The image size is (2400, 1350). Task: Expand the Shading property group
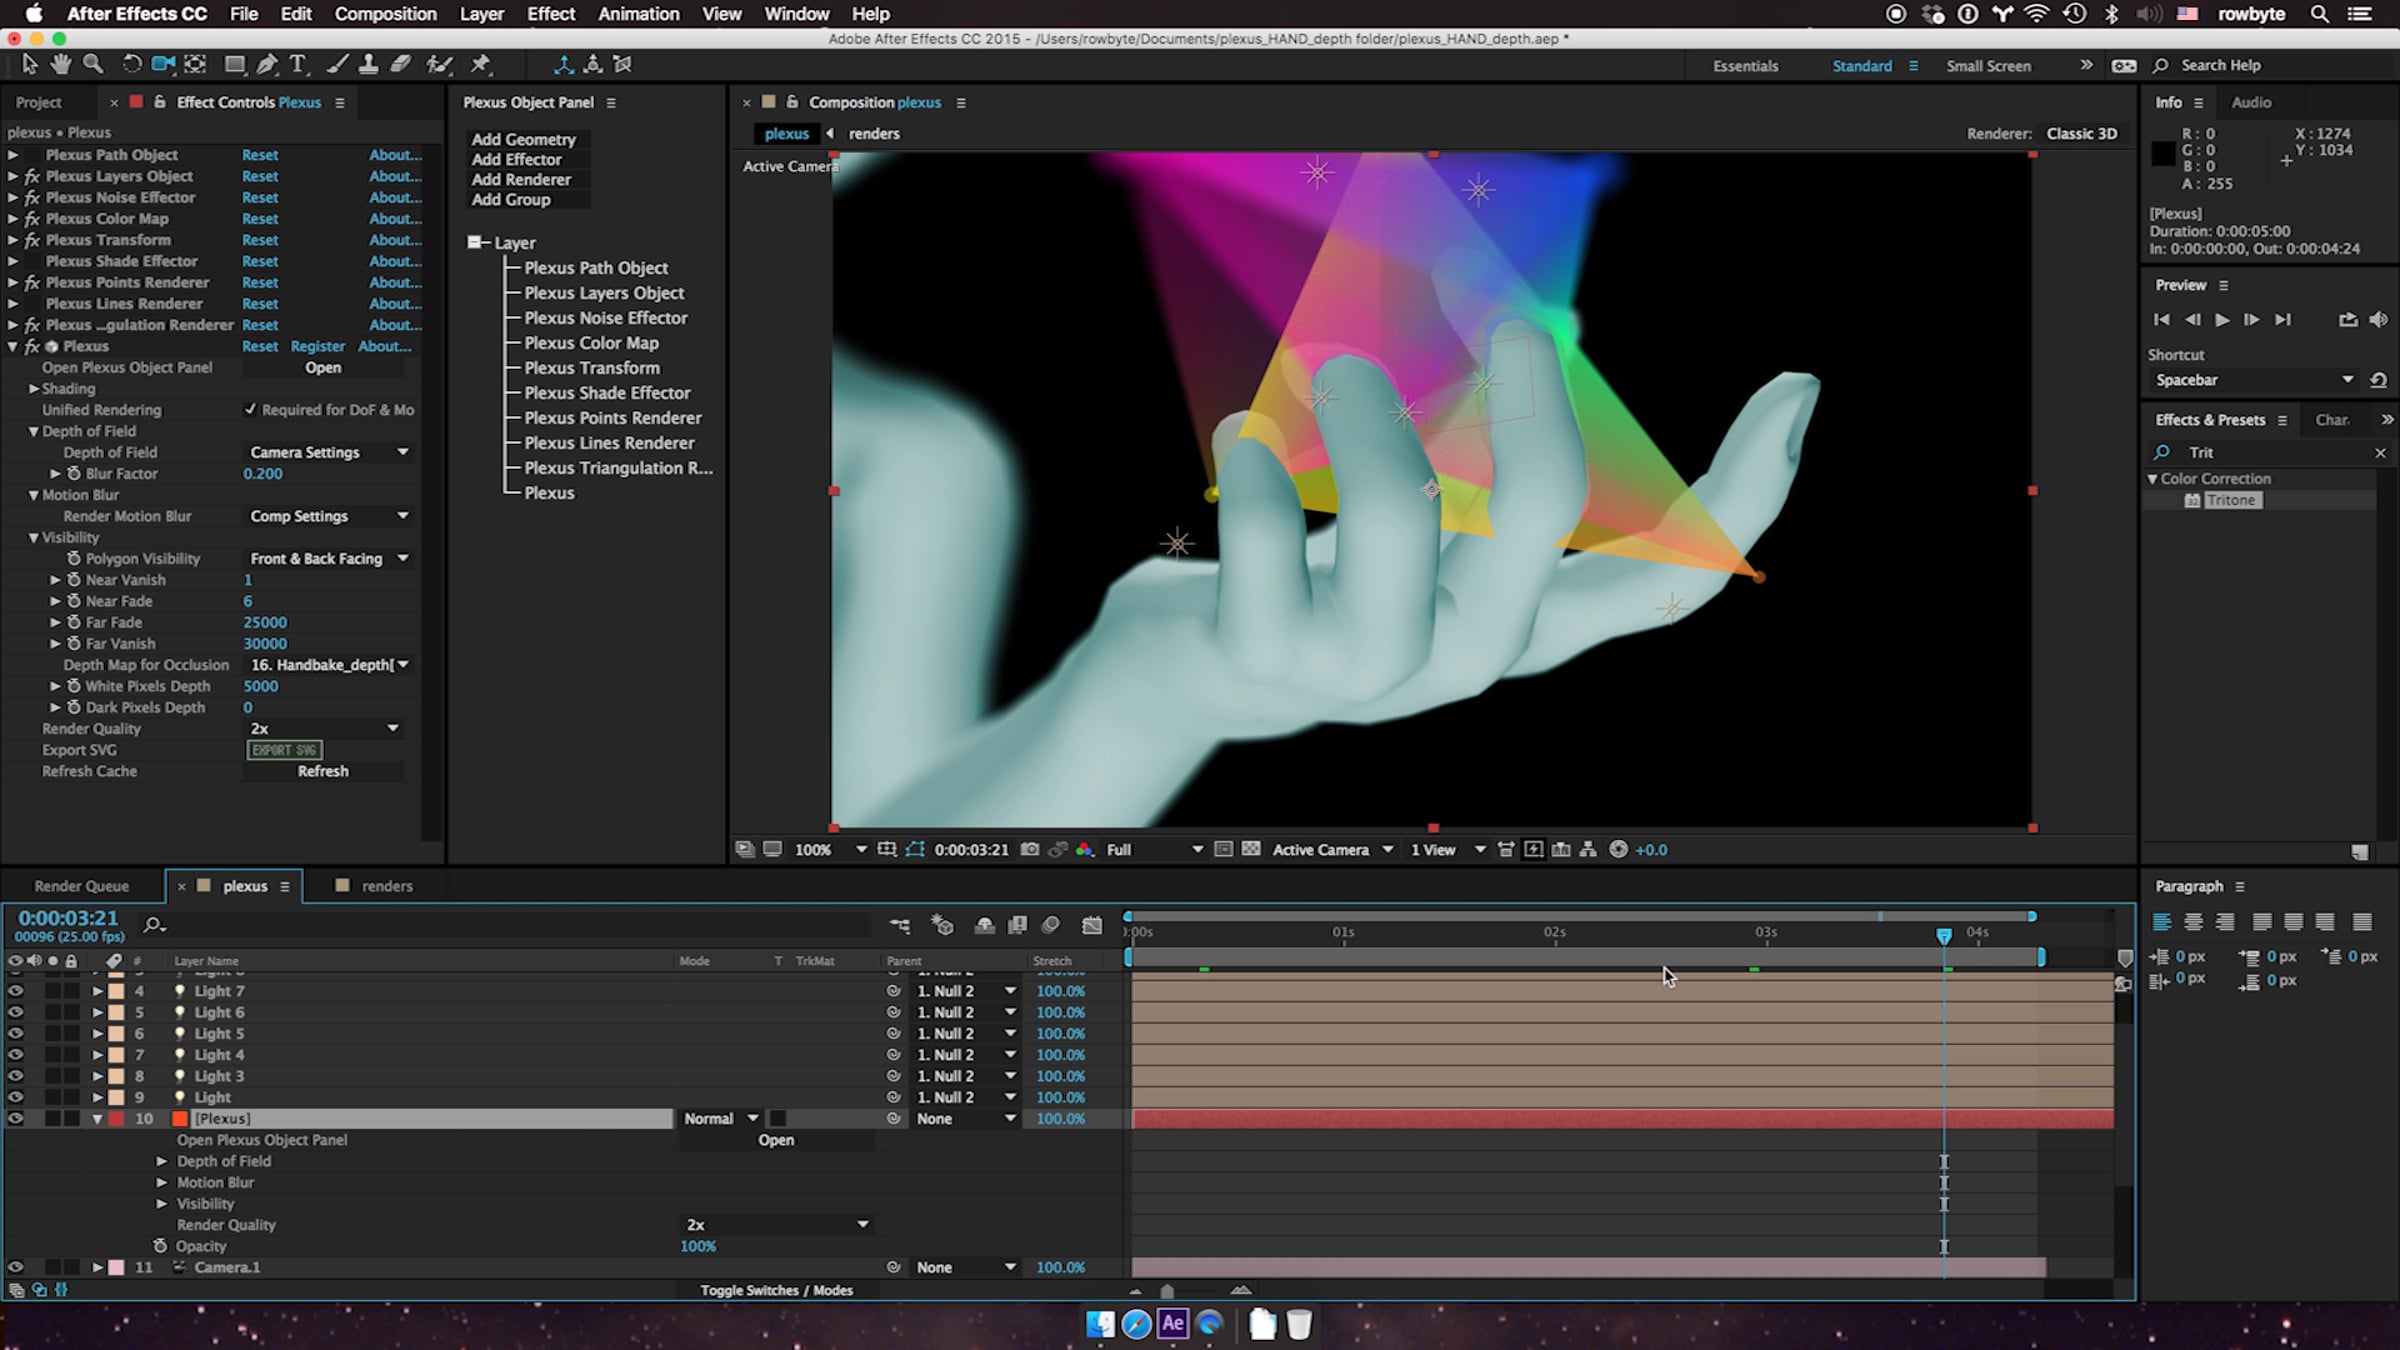point(34,388)
